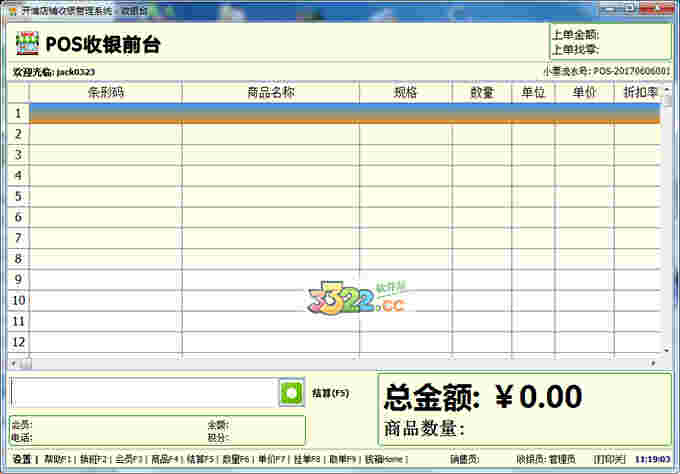Click 取单F9 in the bottom bar
This screenshot has height=474, width=680.
pos(343,459)
